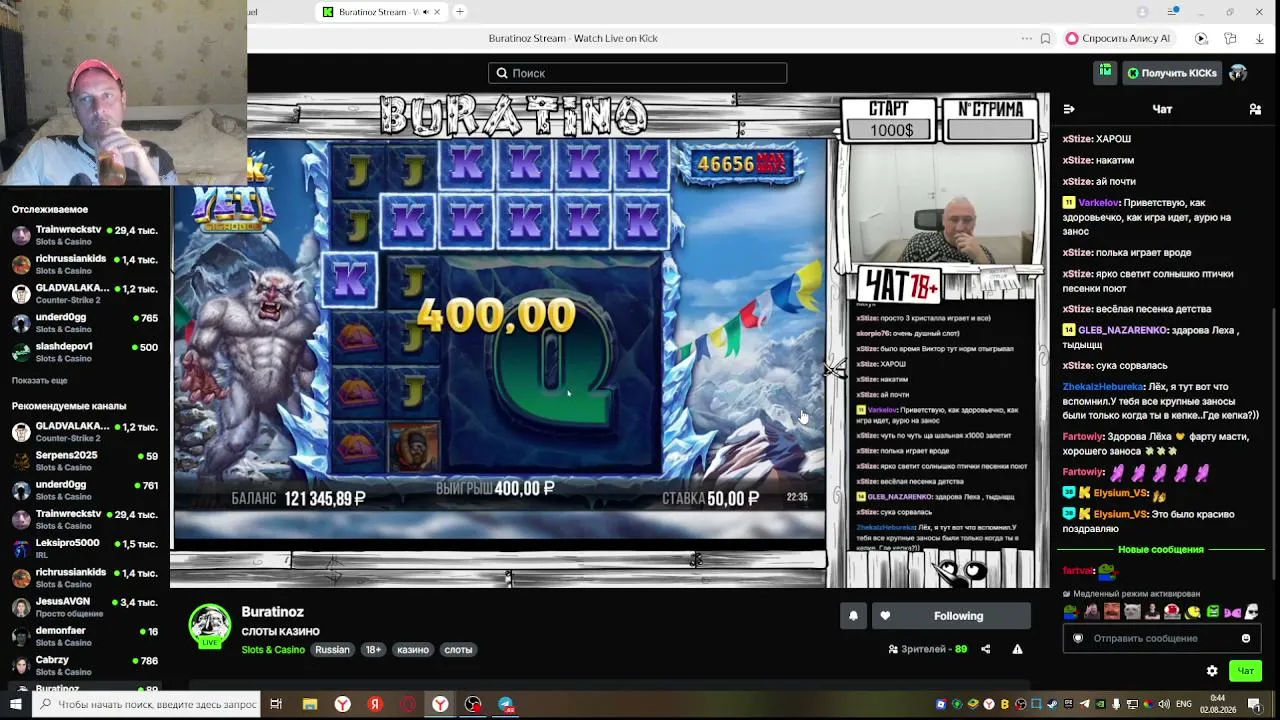Select the слоты tag
Screen dimensions: 1280x720
click(458, 650)
